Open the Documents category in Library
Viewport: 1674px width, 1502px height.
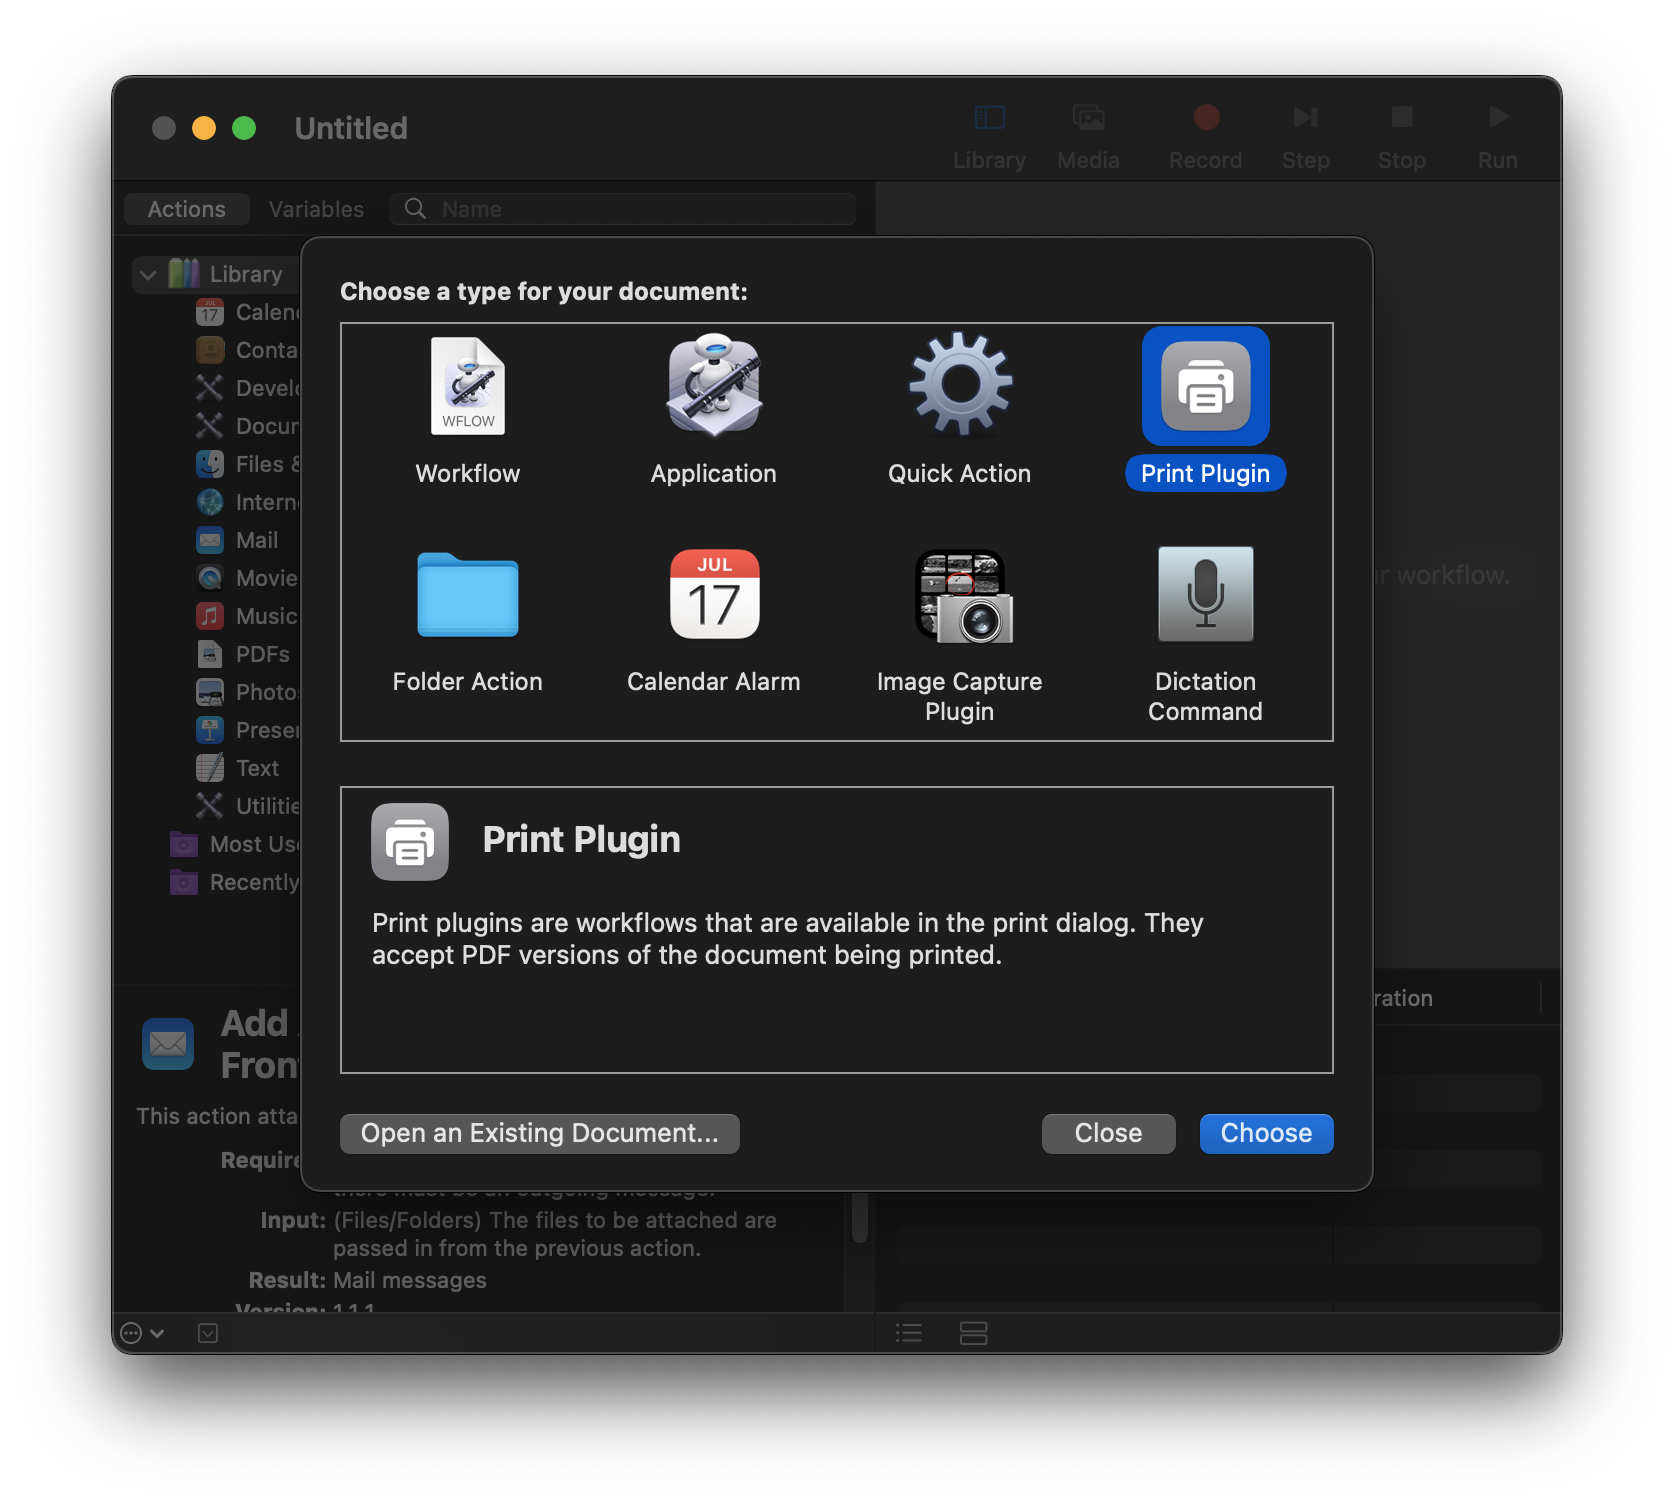[x=248, y=426]
